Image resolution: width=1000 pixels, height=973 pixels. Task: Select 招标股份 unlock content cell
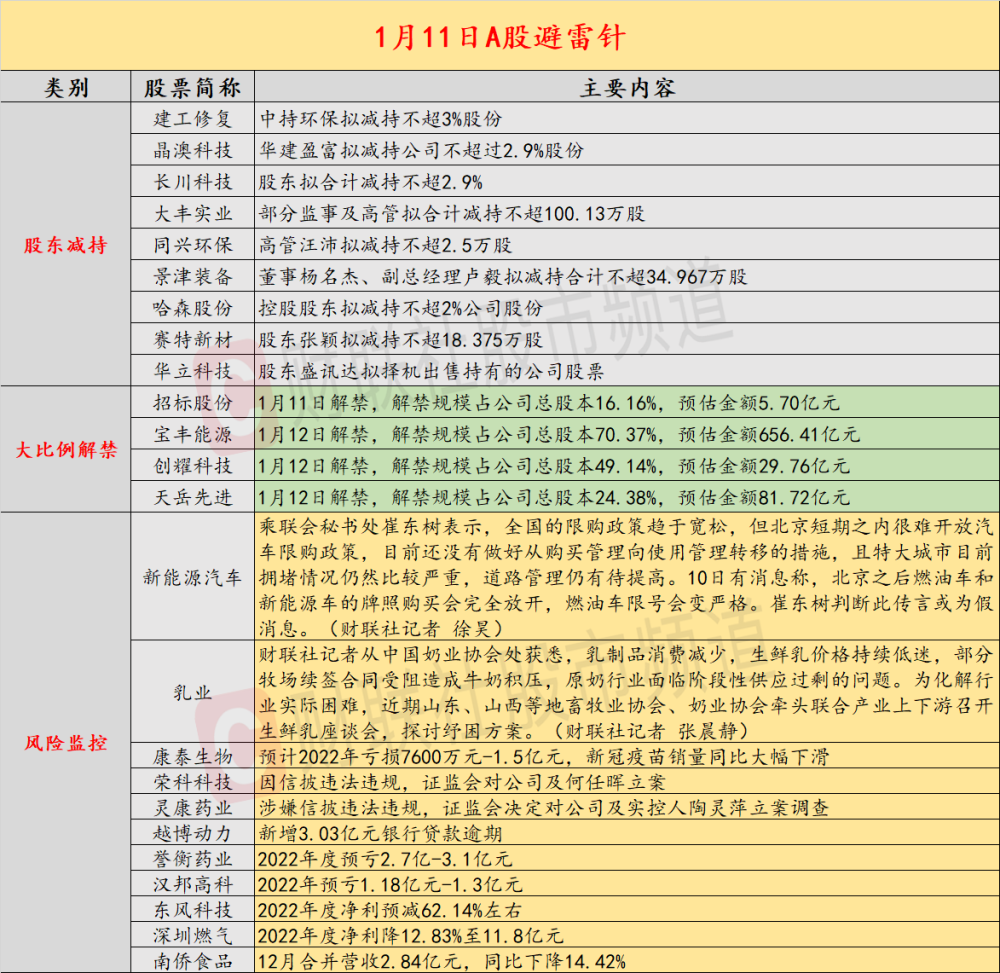[627, 402]
